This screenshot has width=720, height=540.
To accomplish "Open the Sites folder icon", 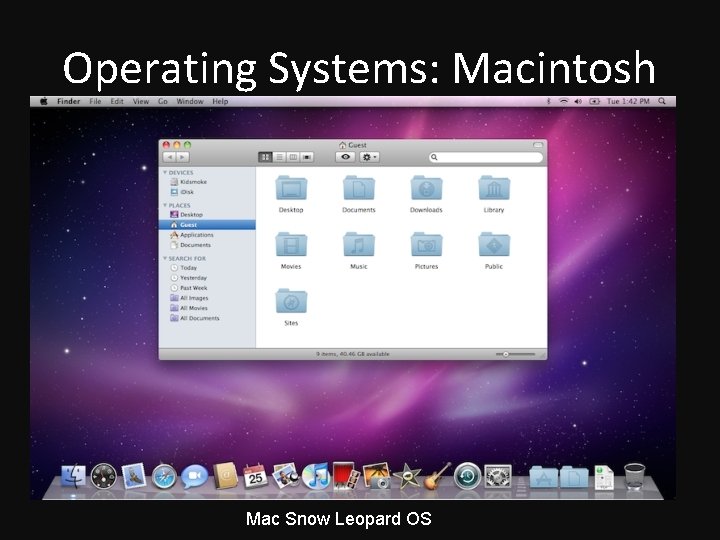I will (291, 301).
